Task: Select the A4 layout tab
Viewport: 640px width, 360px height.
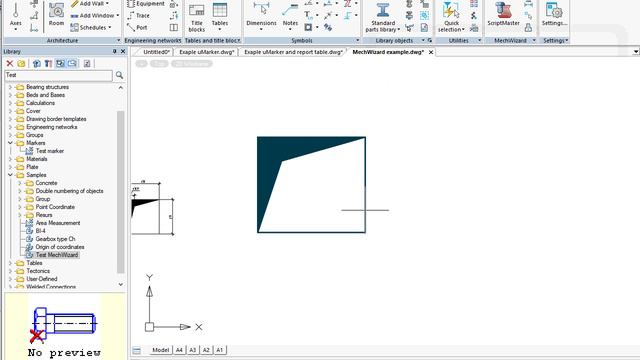Action: 179,350
